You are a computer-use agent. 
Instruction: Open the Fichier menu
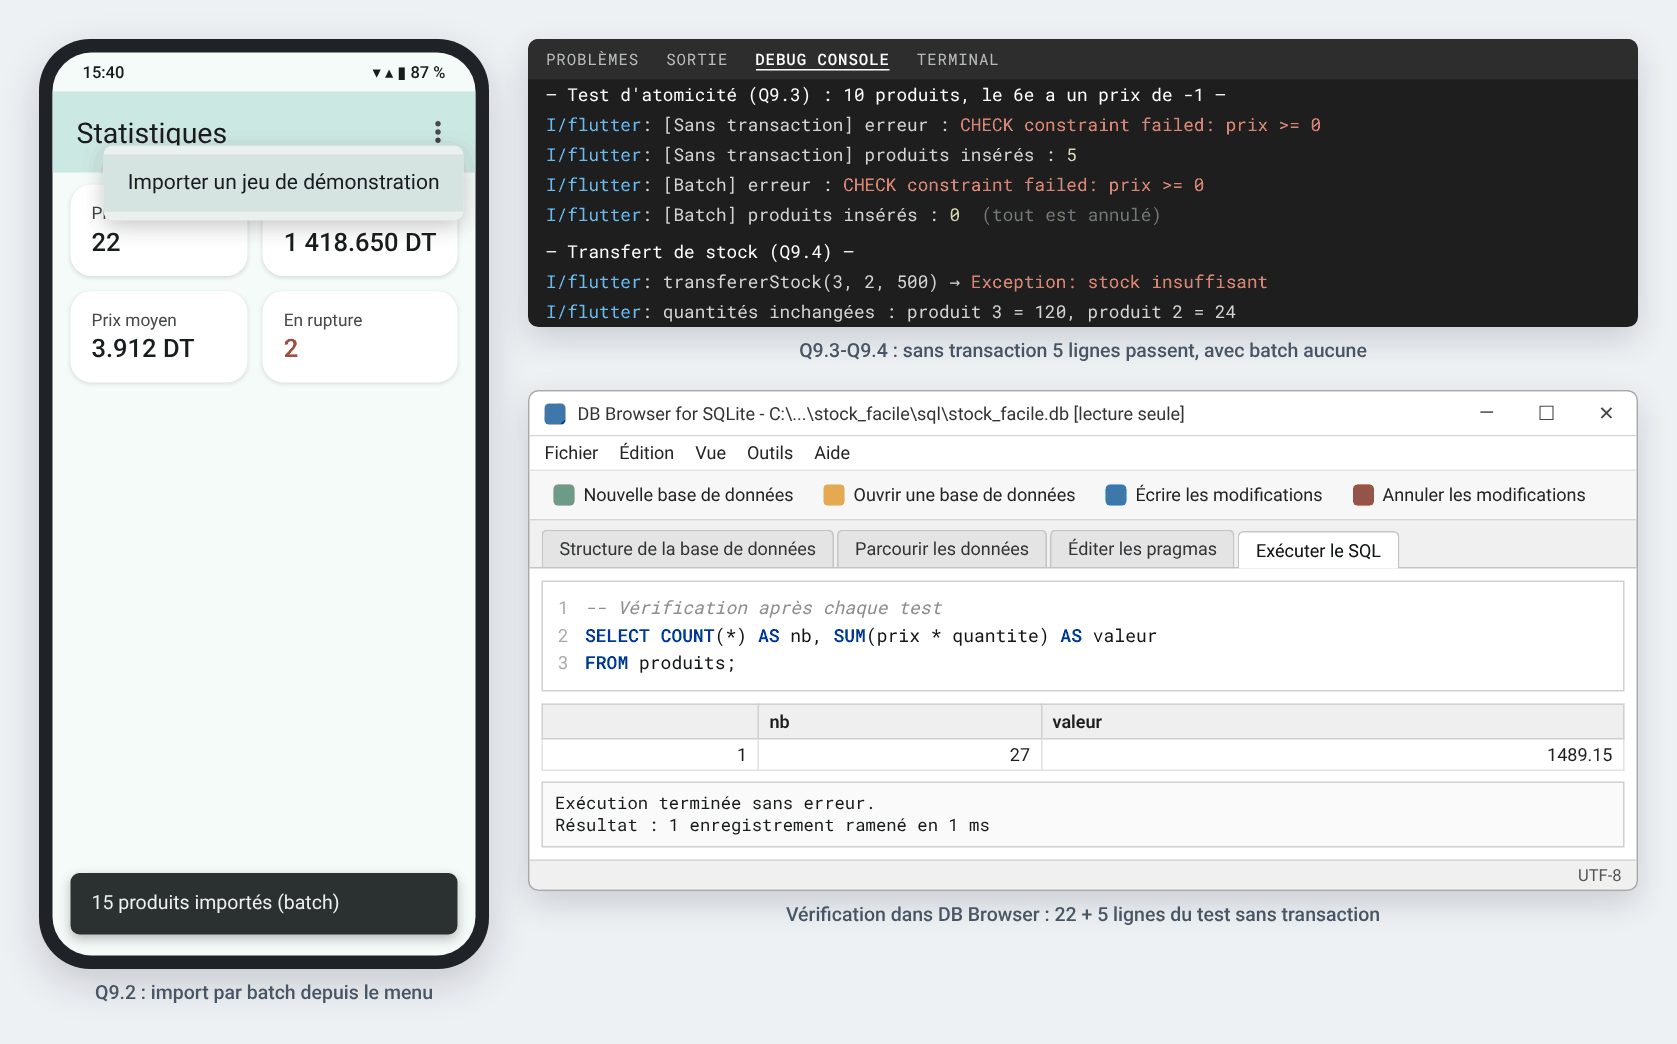[571, 453]
